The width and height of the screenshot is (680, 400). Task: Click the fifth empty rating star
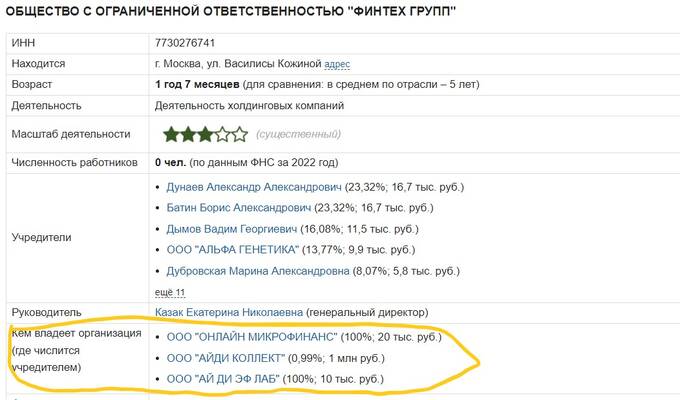click(239, 134)
